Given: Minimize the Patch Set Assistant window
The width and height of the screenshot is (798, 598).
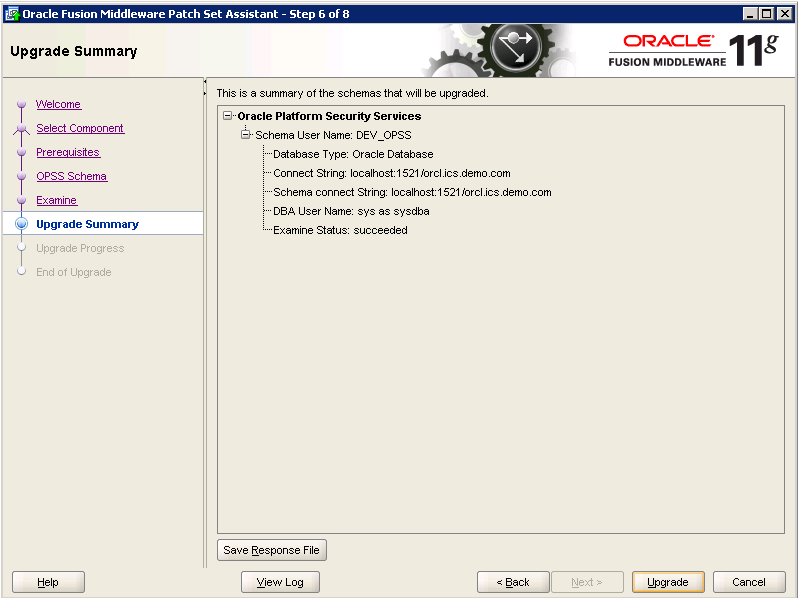Looking at the screenshot, I should 750,14.
